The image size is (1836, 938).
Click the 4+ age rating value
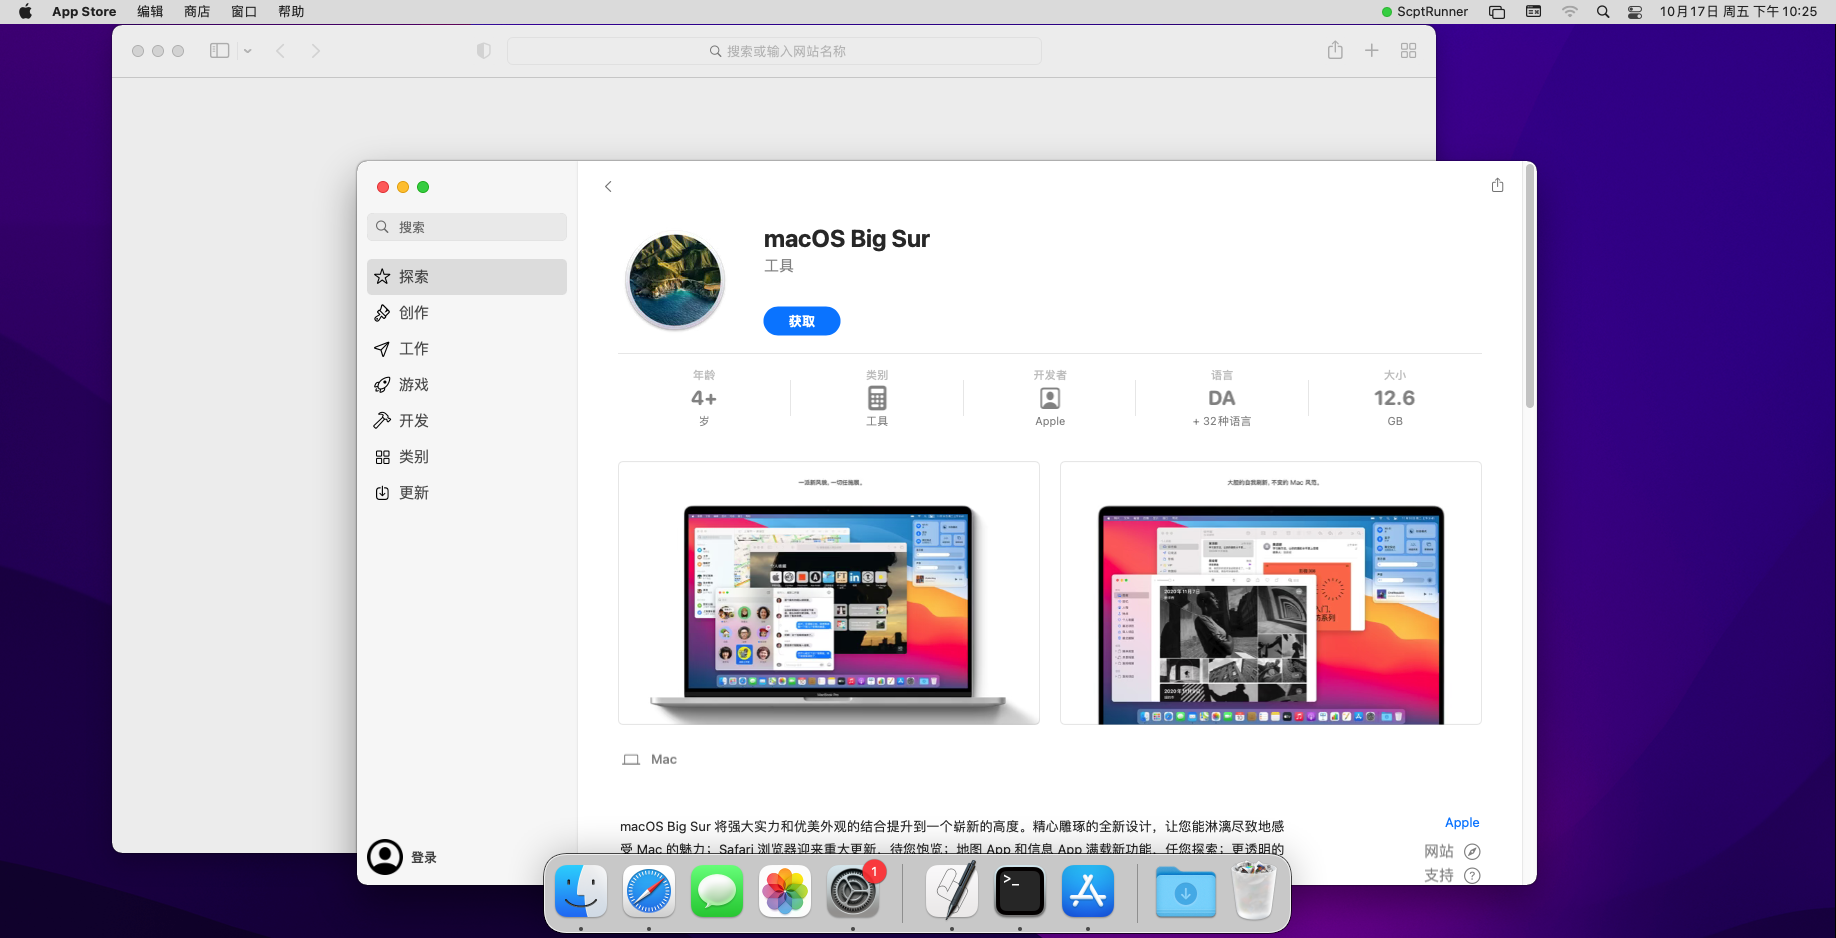(704, 398)
